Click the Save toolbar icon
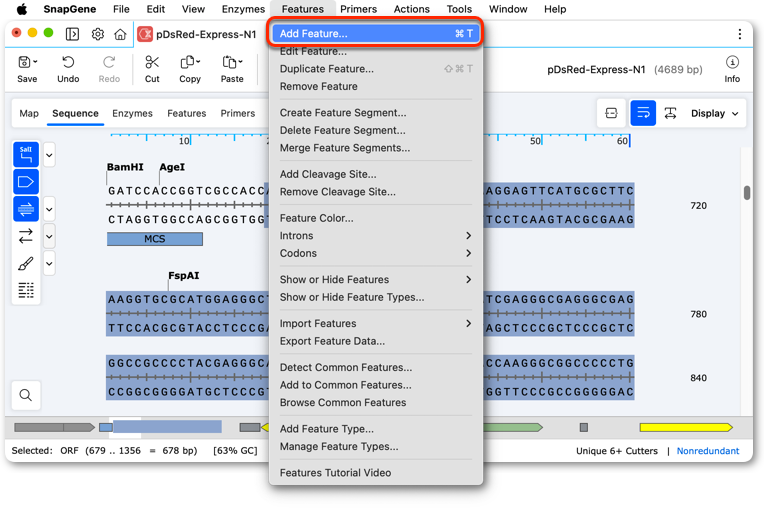The image size is (764, 518). click(x=24, y=62)
